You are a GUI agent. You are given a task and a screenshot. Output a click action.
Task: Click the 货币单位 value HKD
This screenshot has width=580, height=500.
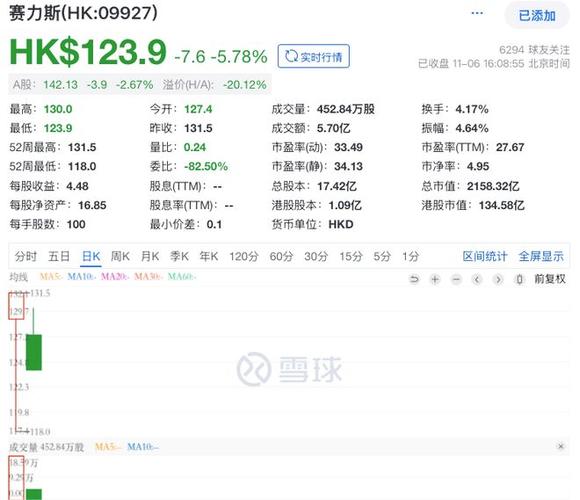[341, 224]
